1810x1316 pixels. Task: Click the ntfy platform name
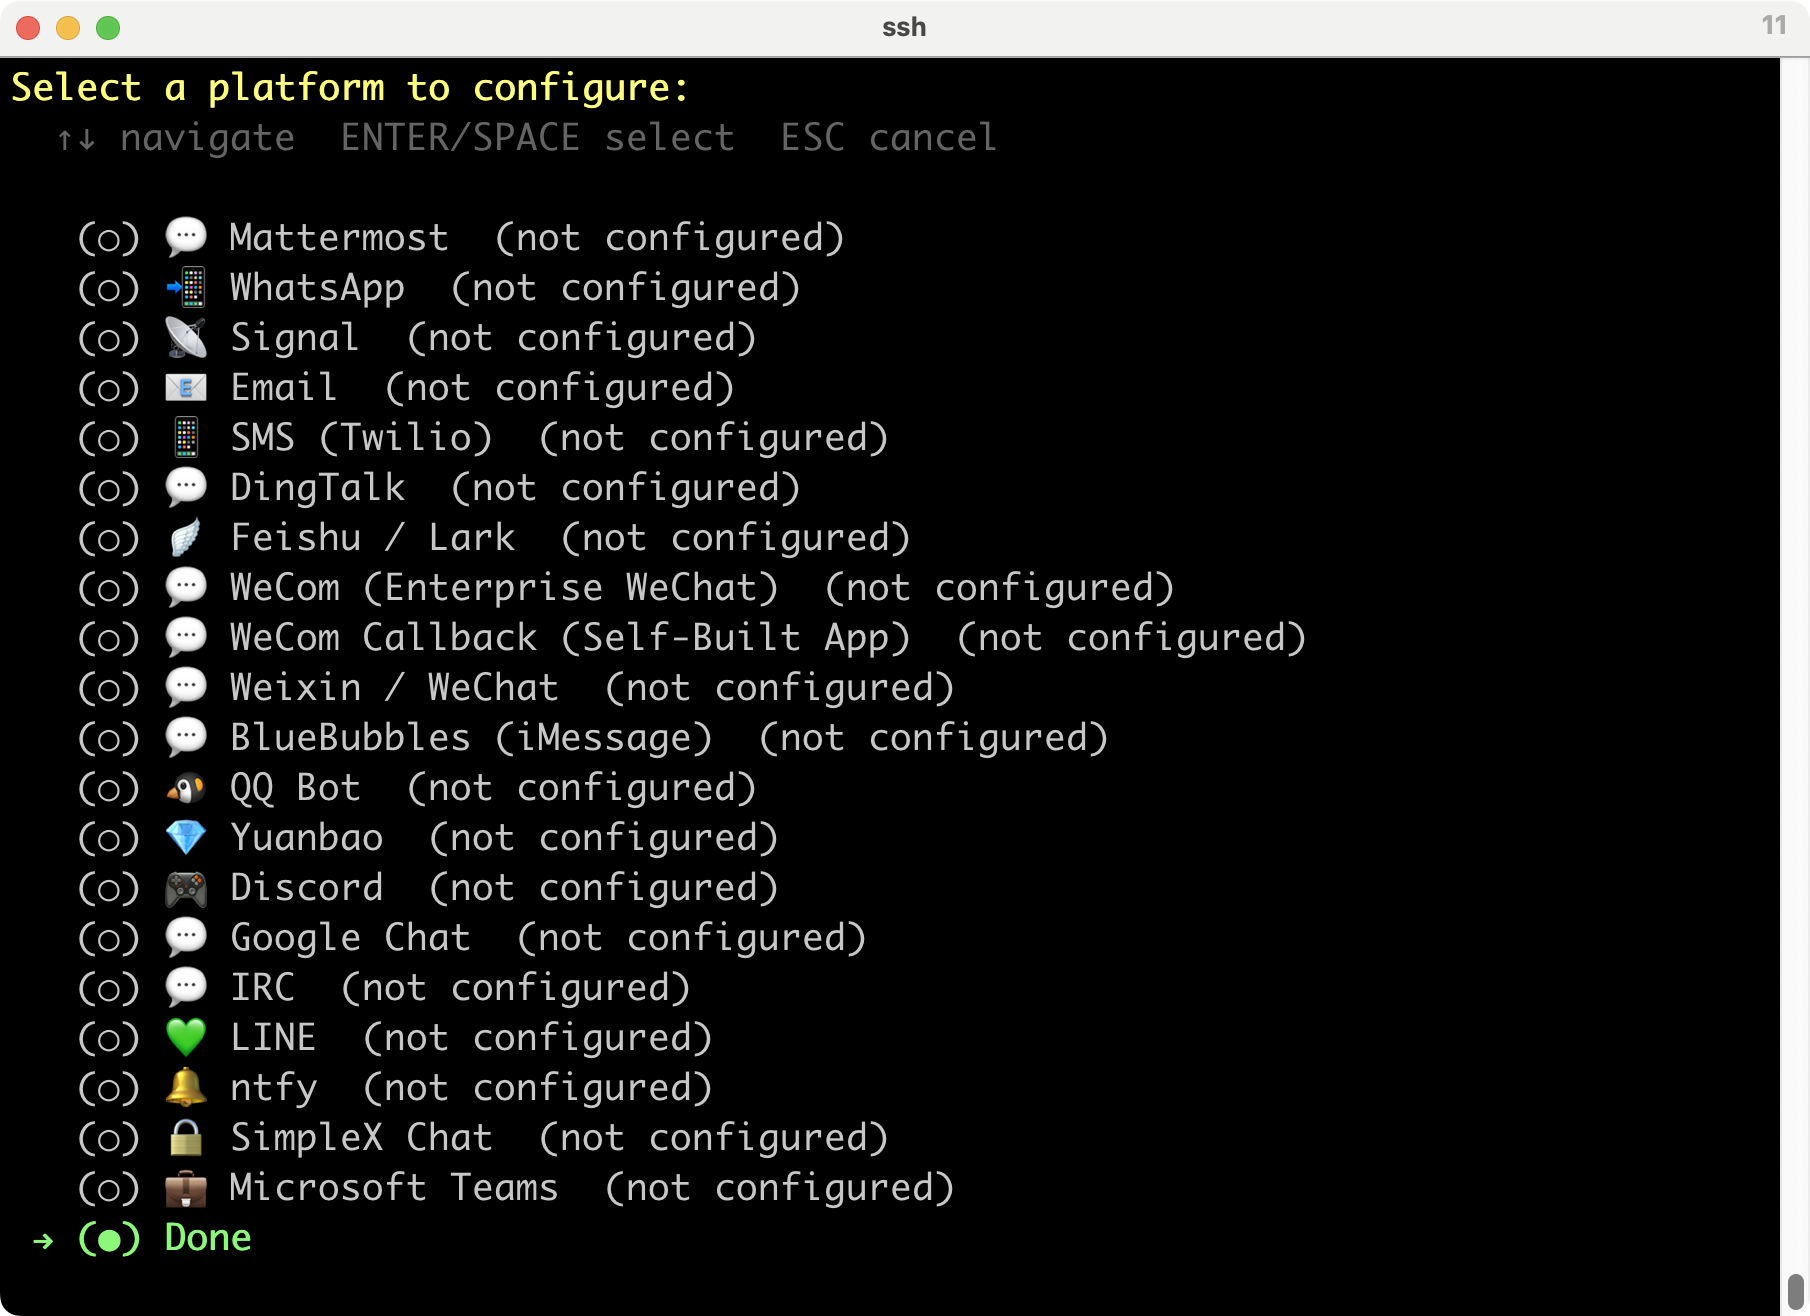pyautogui.click(x=273, y=1088)
